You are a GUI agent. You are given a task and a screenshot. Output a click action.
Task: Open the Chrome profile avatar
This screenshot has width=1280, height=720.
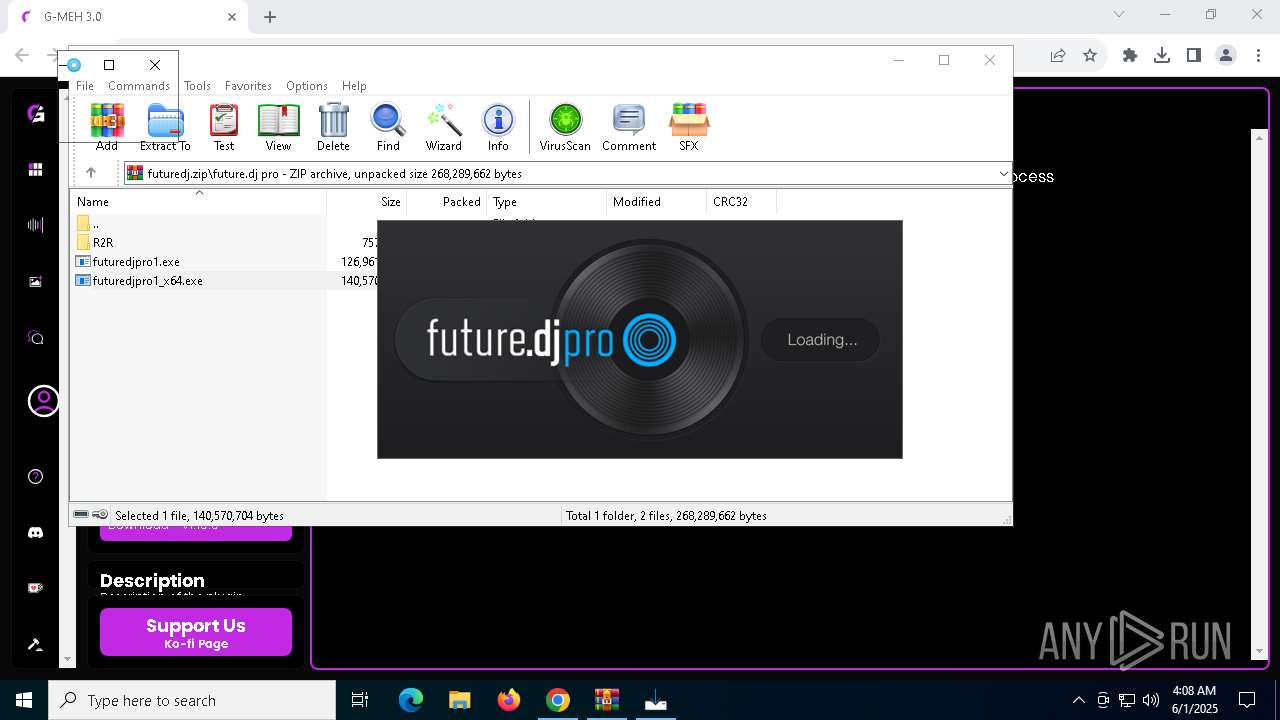[1226, 56]
